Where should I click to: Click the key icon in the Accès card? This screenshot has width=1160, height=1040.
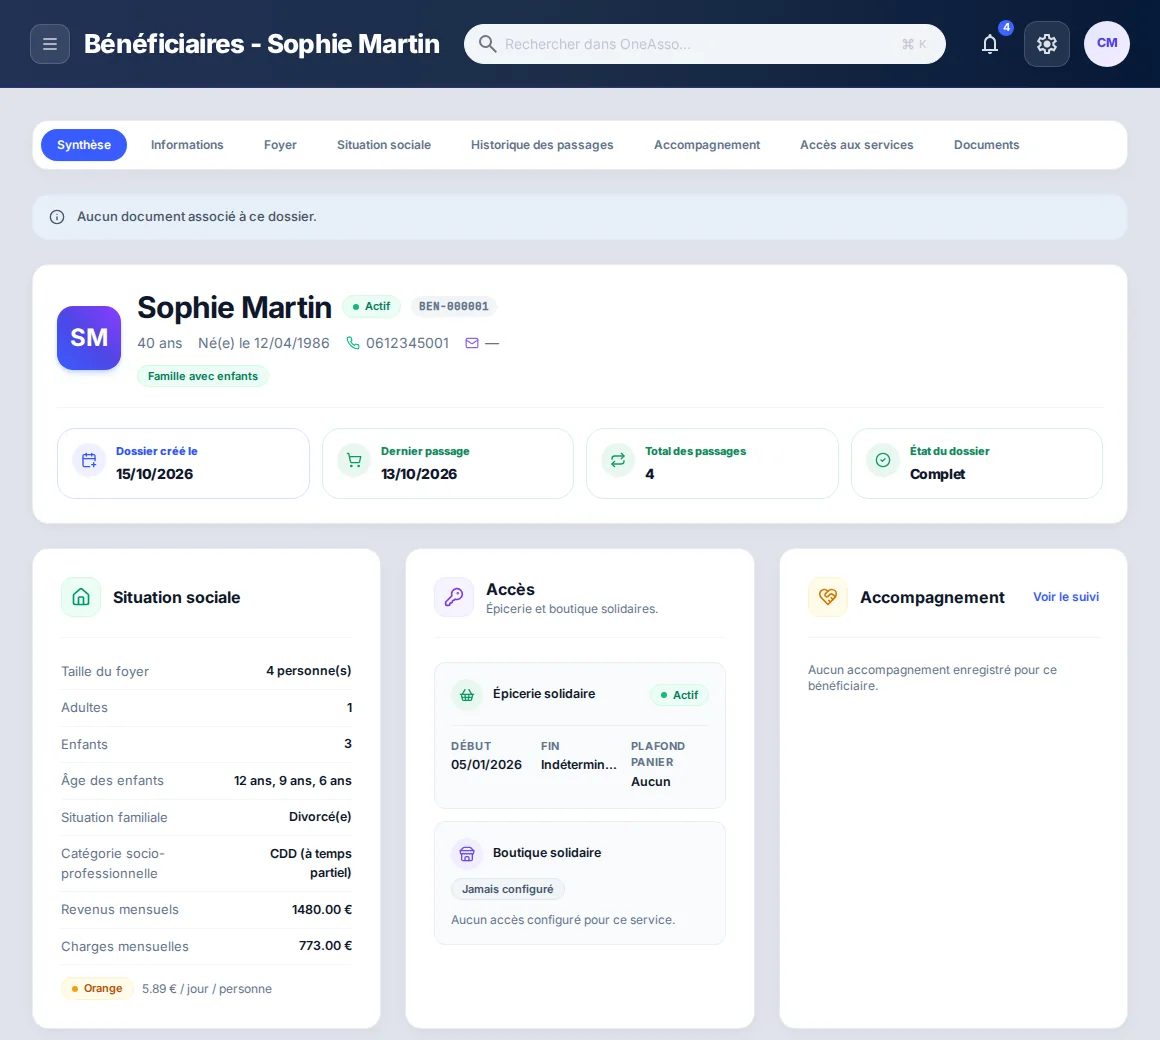tap(453, 597)
